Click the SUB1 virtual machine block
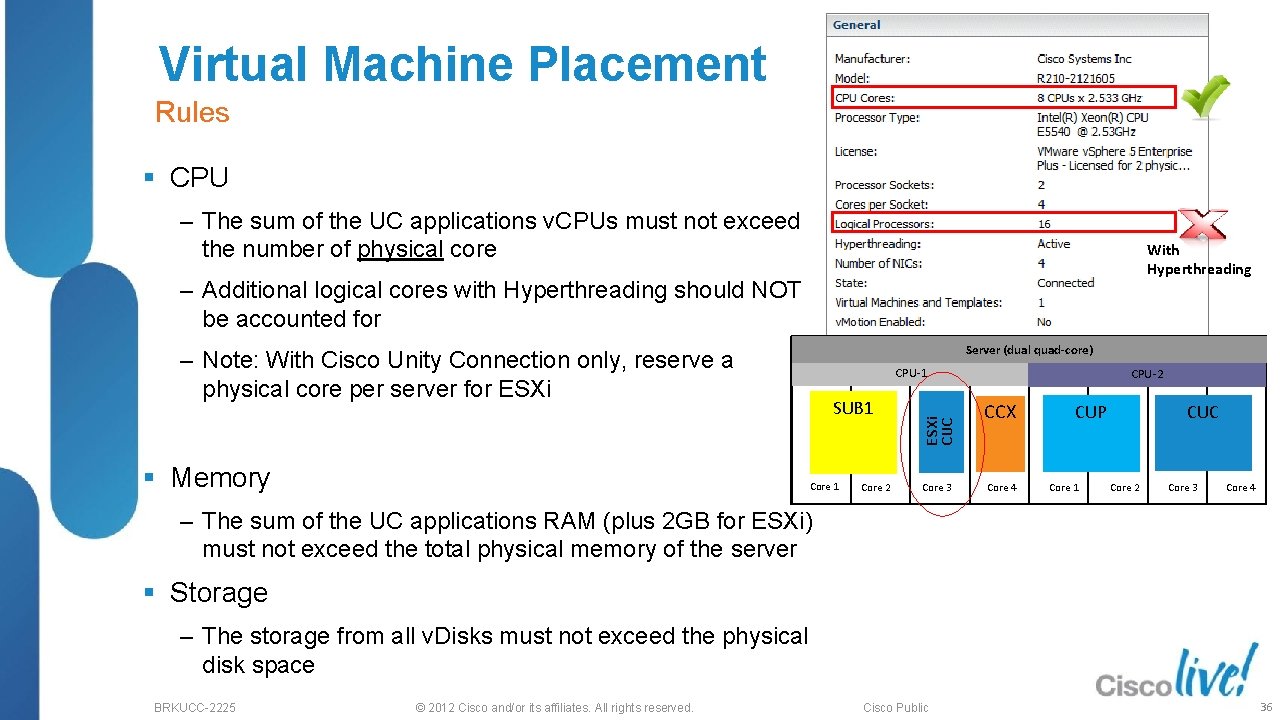 pos(853,430)
